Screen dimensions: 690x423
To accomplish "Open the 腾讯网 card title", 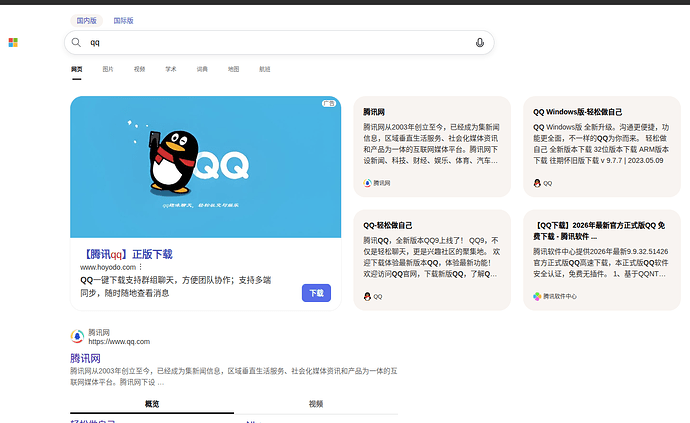I will (374, 112).
